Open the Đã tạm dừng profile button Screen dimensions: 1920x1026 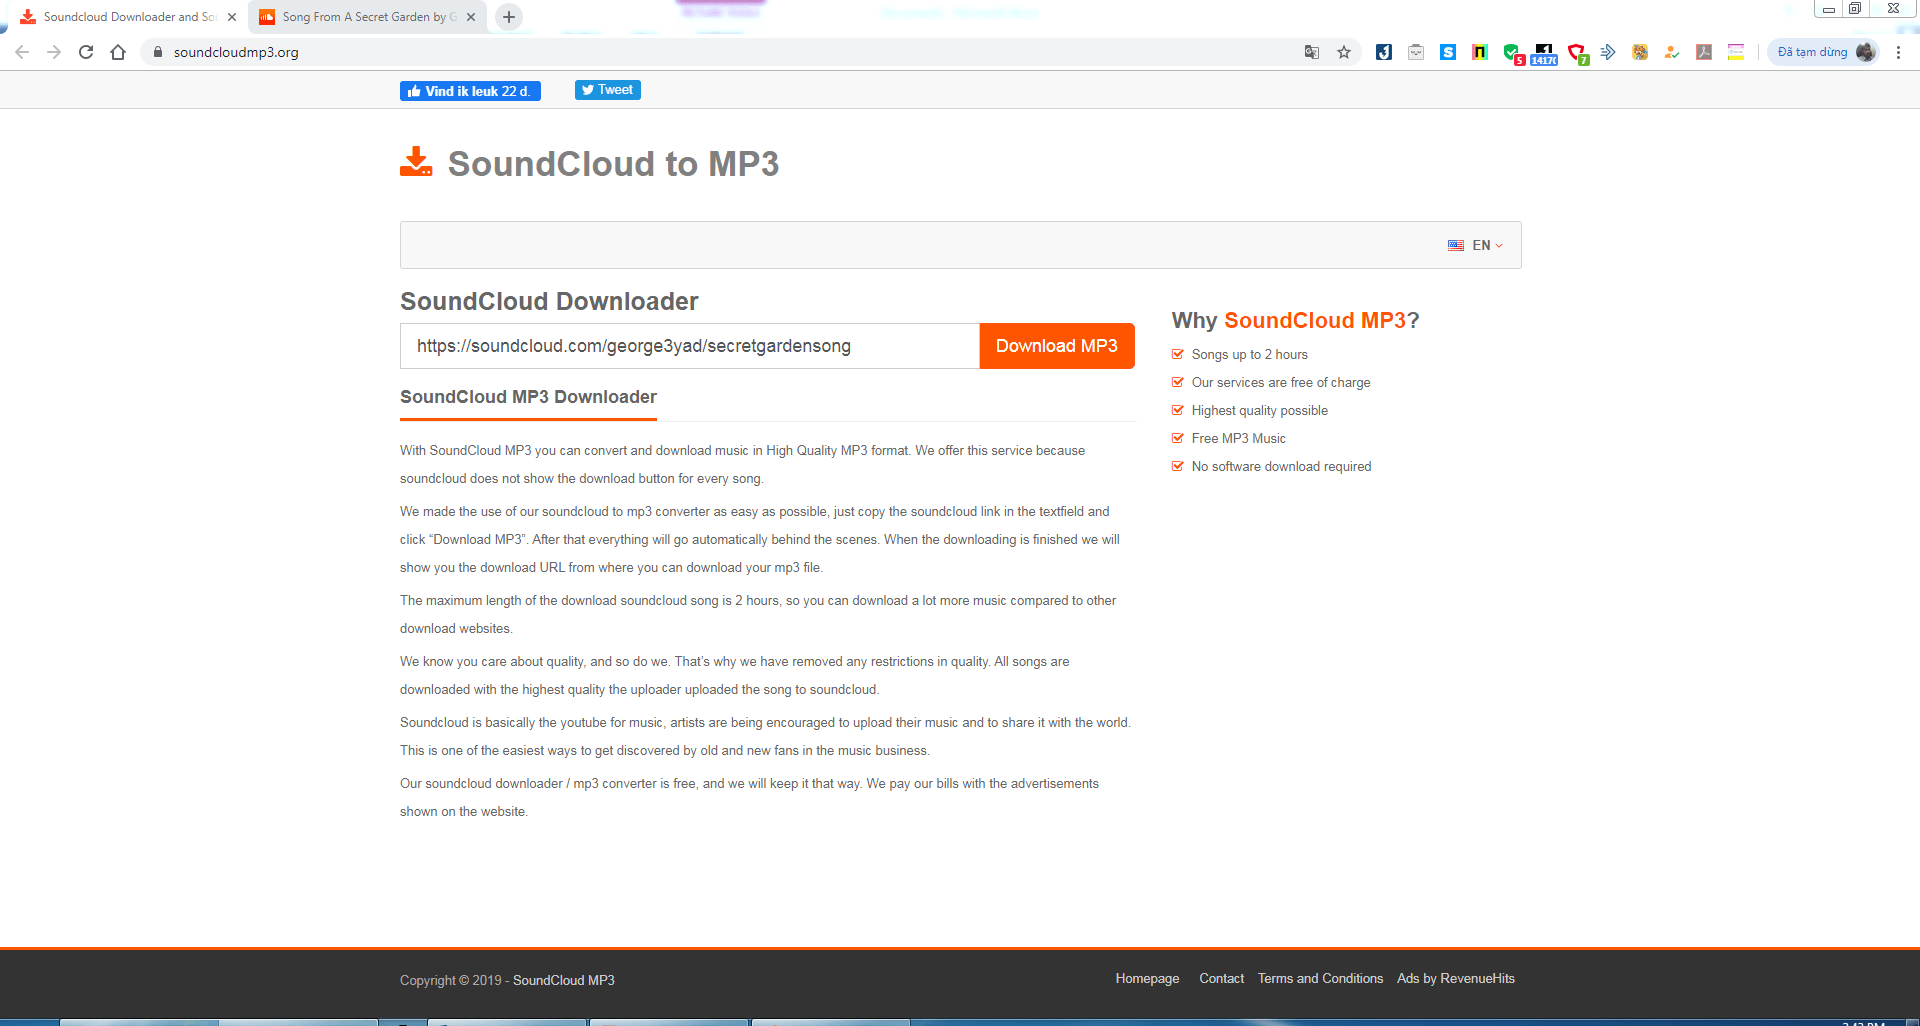pos(1824,52)
